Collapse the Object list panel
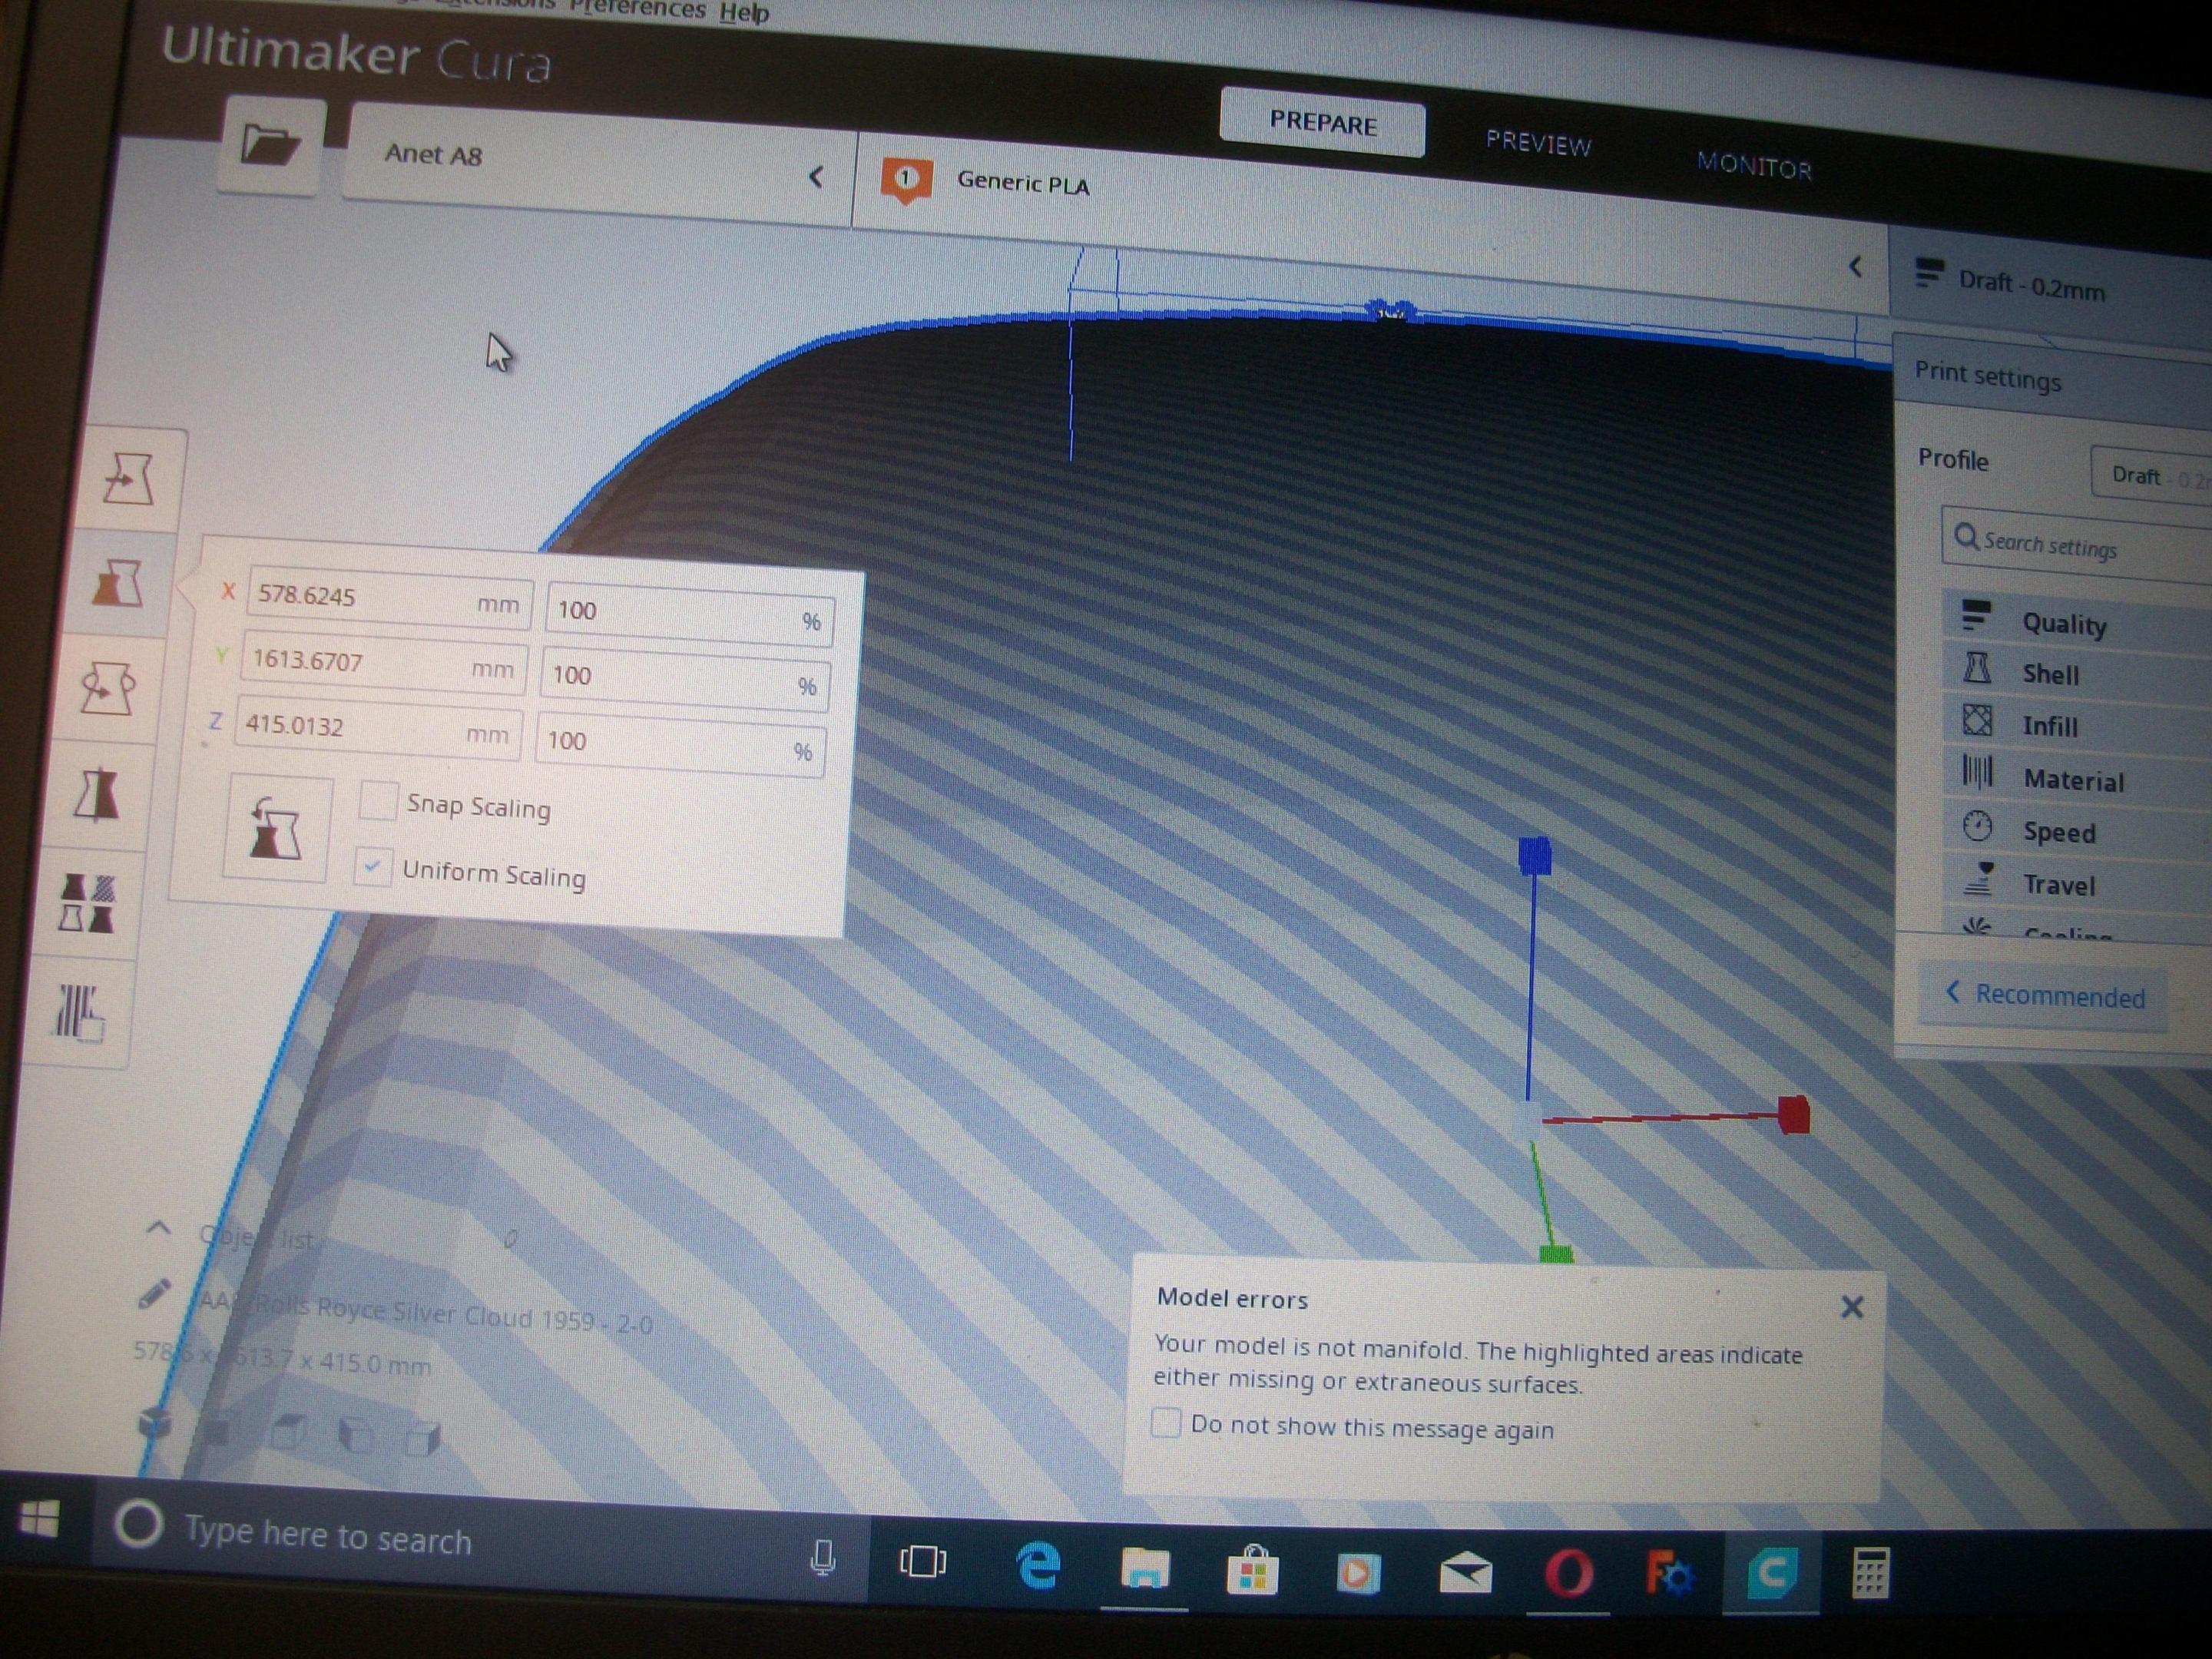 tap(159, 1228)
